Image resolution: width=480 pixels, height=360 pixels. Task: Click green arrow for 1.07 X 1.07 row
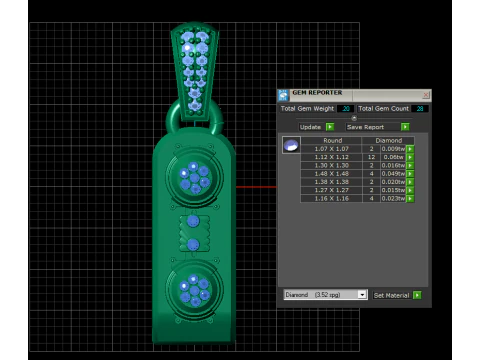pyautogui.click(x=410, y=149)
